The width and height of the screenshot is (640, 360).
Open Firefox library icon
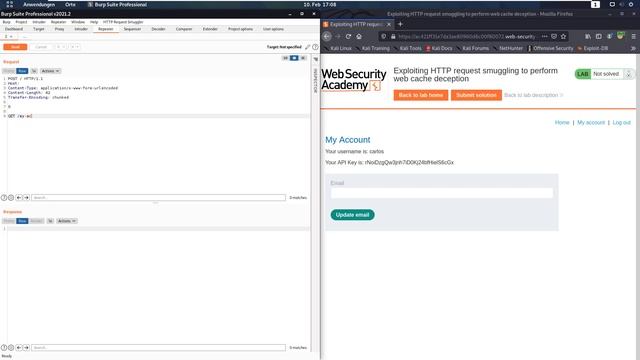(588, 36)
